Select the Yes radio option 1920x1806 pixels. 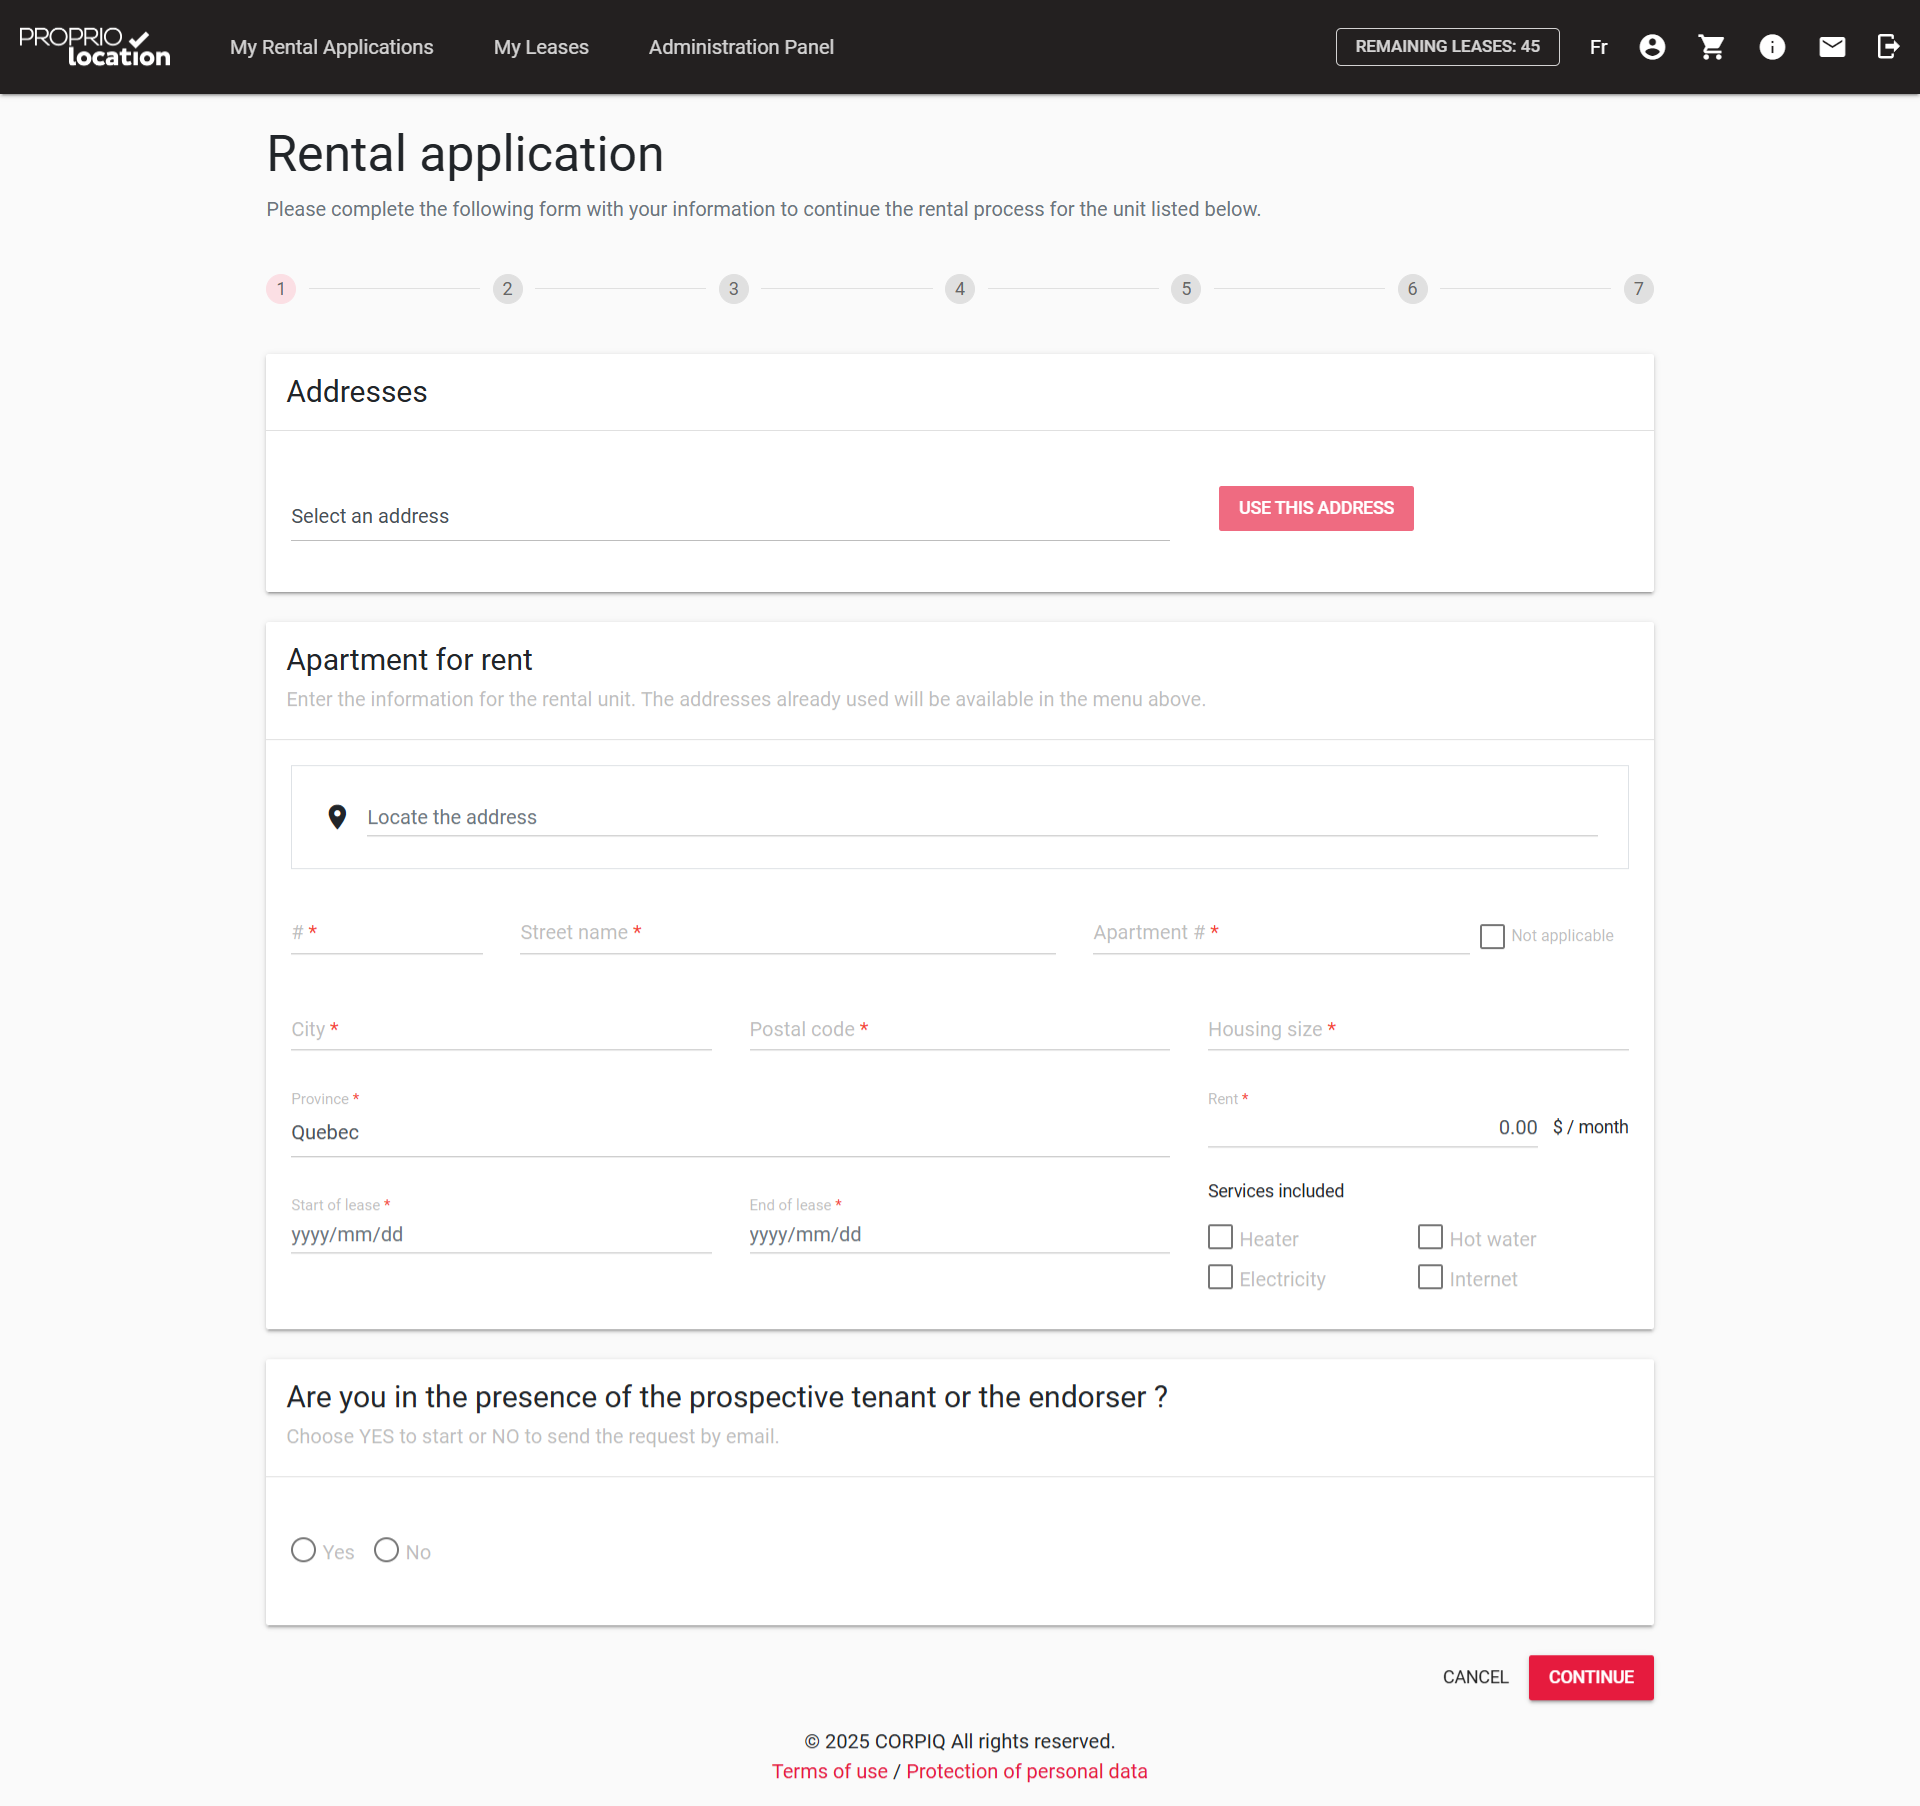pyautogui.click(x=303, y=1550)
